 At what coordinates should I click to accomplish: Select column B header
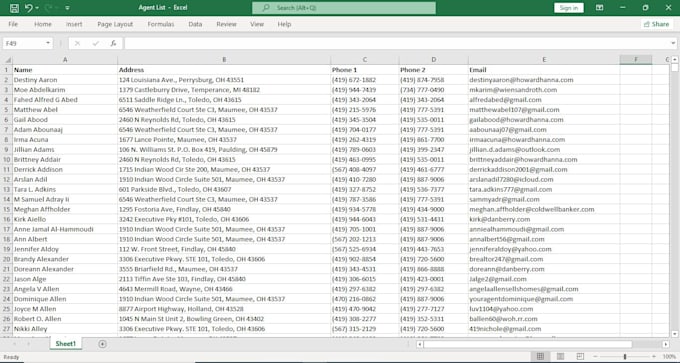pyautogui.click(x=224, y=60)
